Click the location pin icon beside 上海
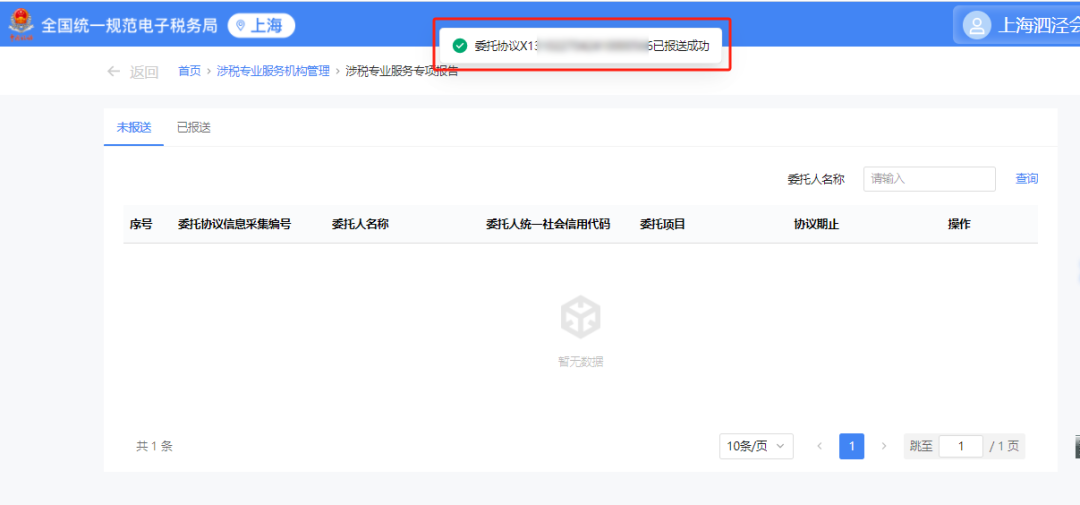Viewport: 1080px width, 505px height. coord(240,26)
